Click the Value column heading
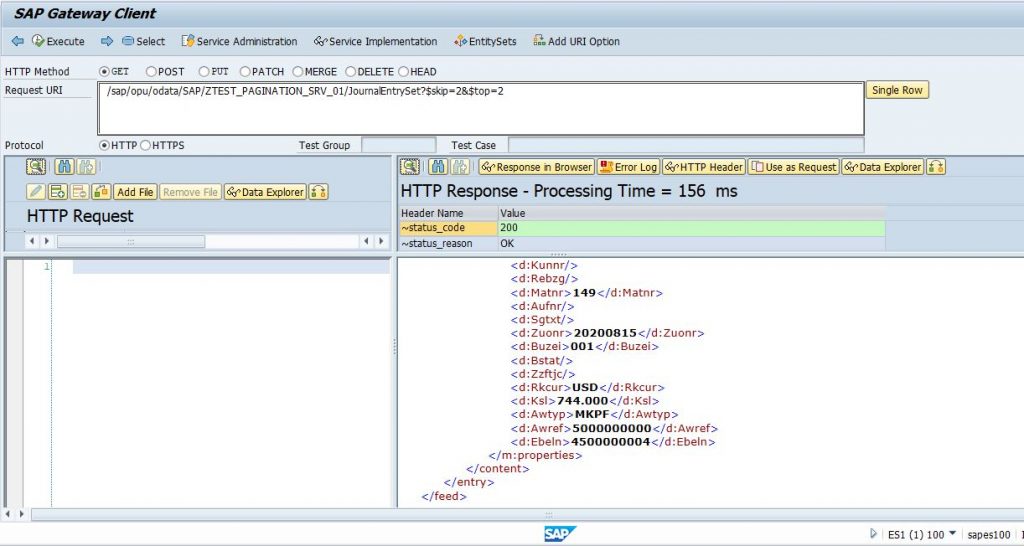The height and width of the screenshot is (546, 1024). pyautogui.click(x=692, y=213)
